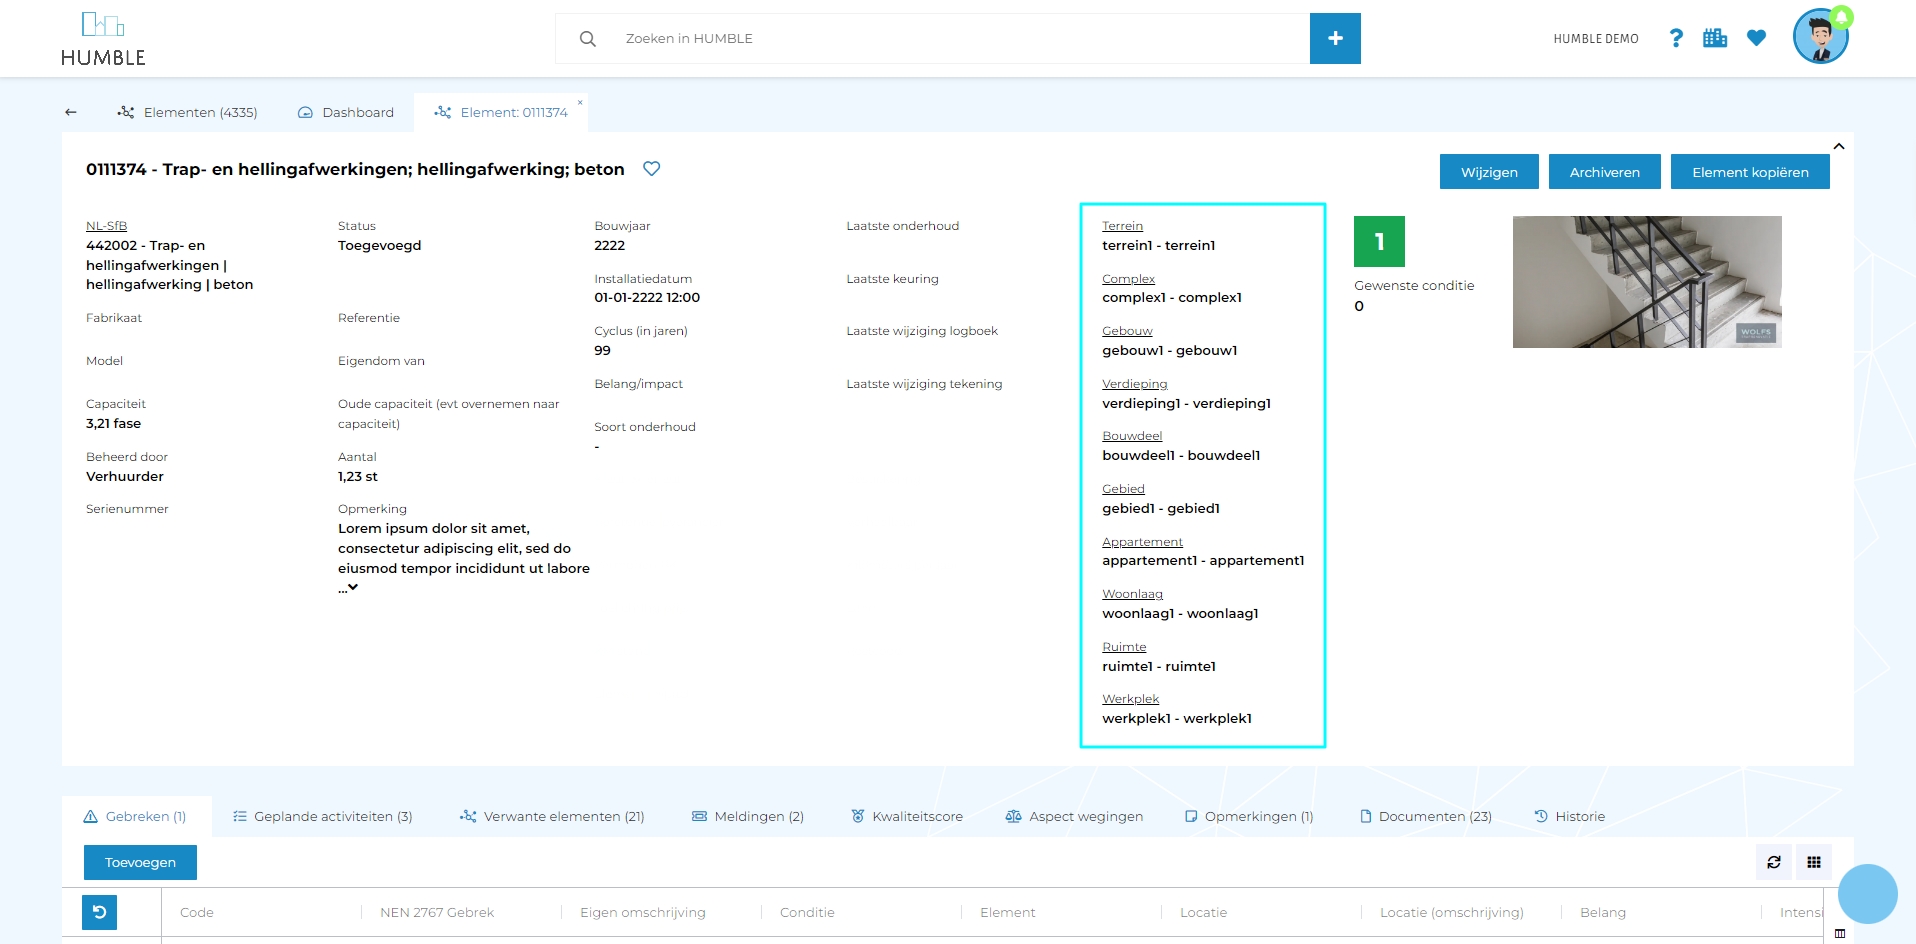Follow the Werkplek link
Screen dimensions: 1916x944
1130,699
